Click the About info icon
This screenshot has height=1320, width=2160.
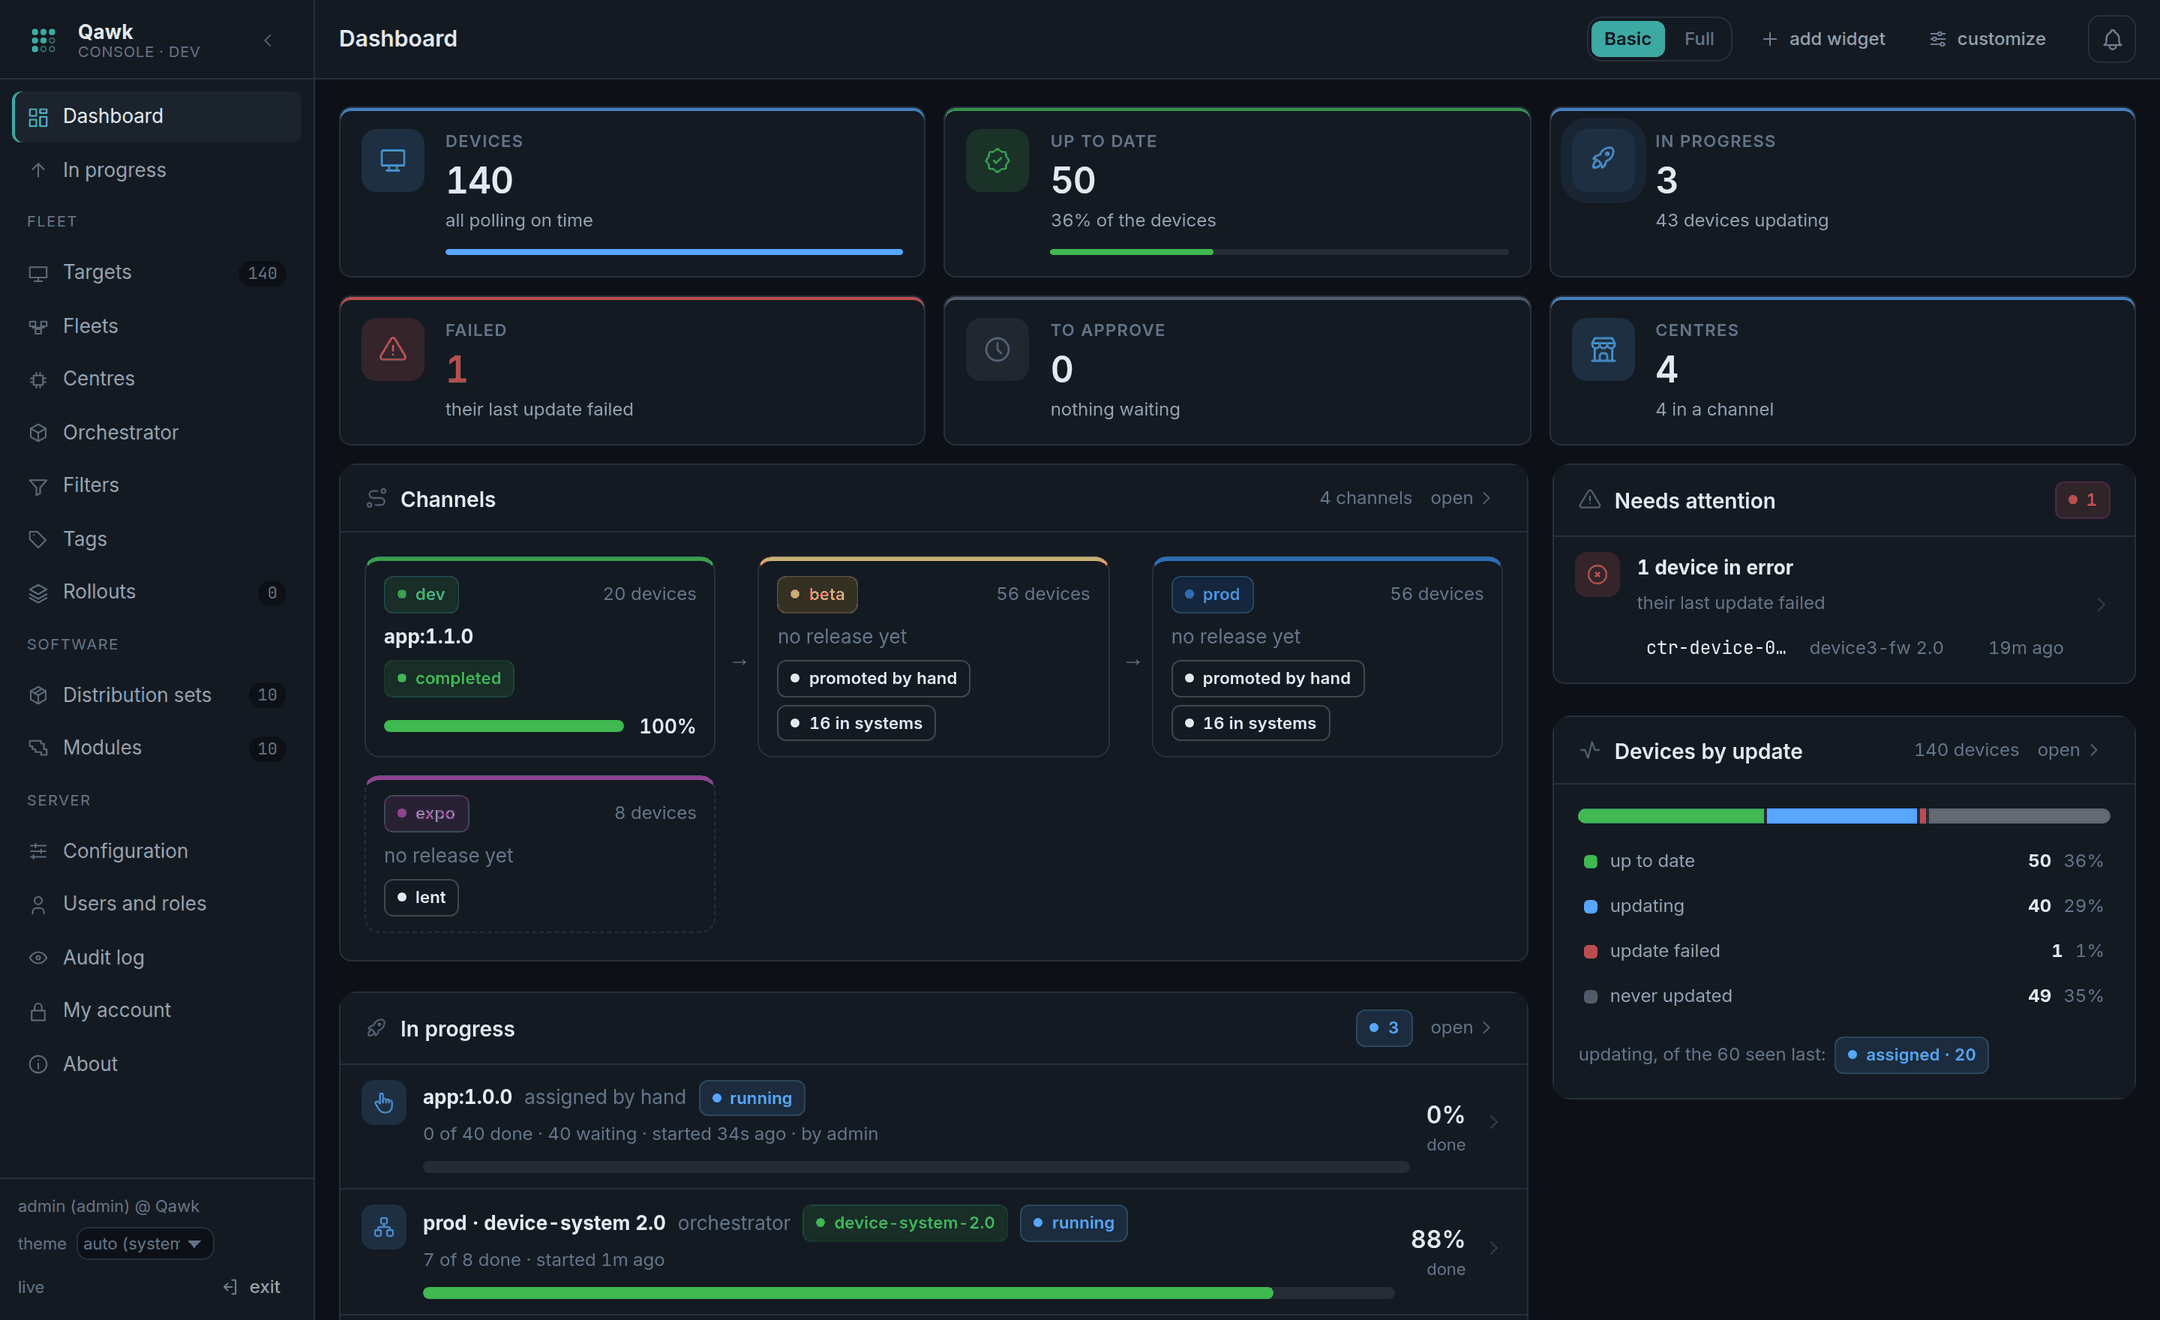pyautogui.click(x=38, y=1064)
